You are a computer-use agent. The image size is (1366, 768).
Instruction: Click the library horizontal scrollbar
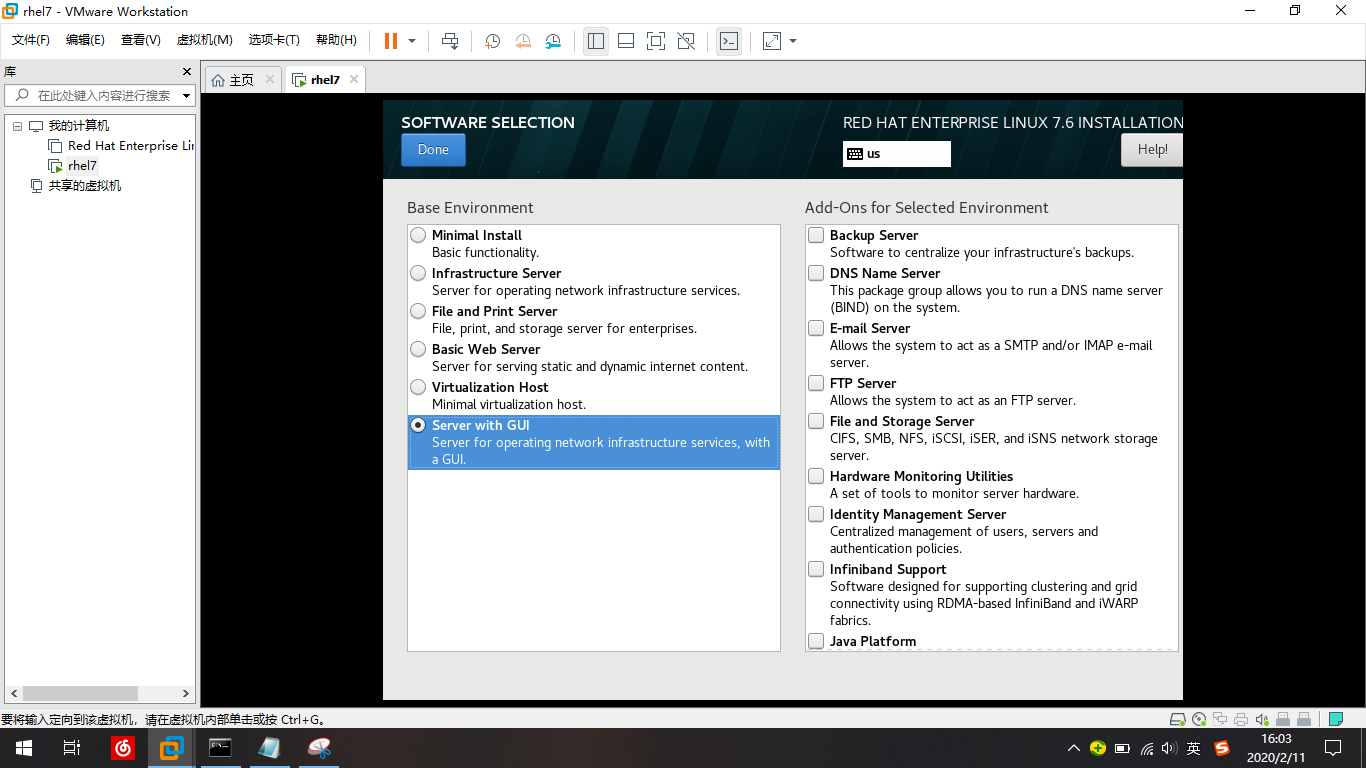click(80, 693)
